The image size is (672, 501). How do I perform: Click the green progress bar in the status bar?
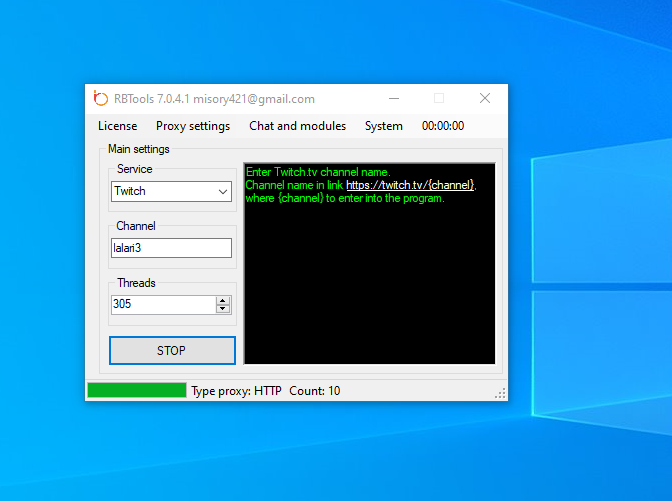(137, 390)
